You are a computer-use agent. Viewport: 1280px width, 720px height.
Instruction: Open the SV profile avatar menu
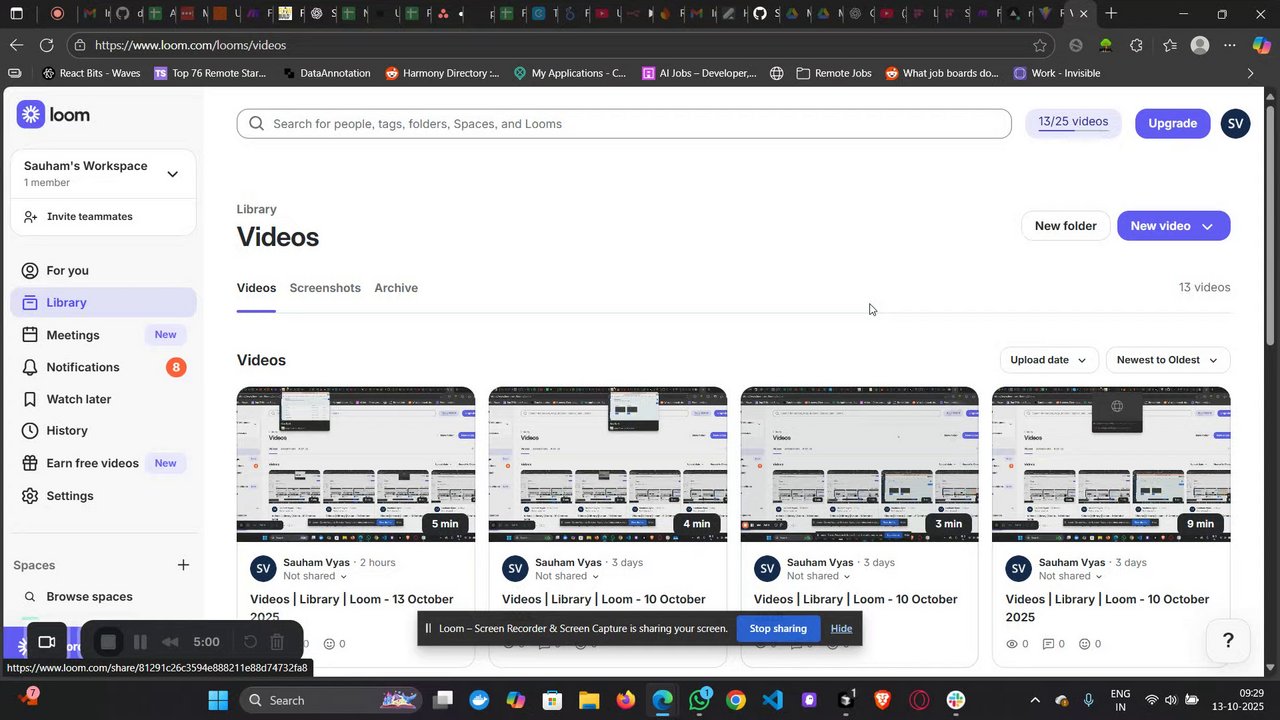[x=1235, y=123]
